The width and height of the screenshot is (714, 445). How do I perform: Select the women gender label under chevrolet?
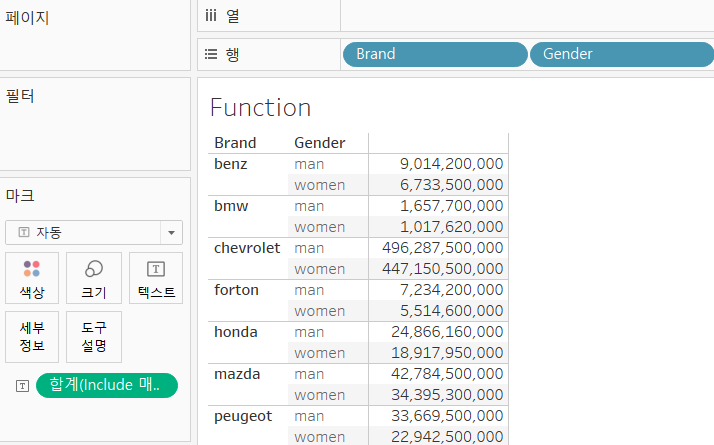(x=320, y=269)
